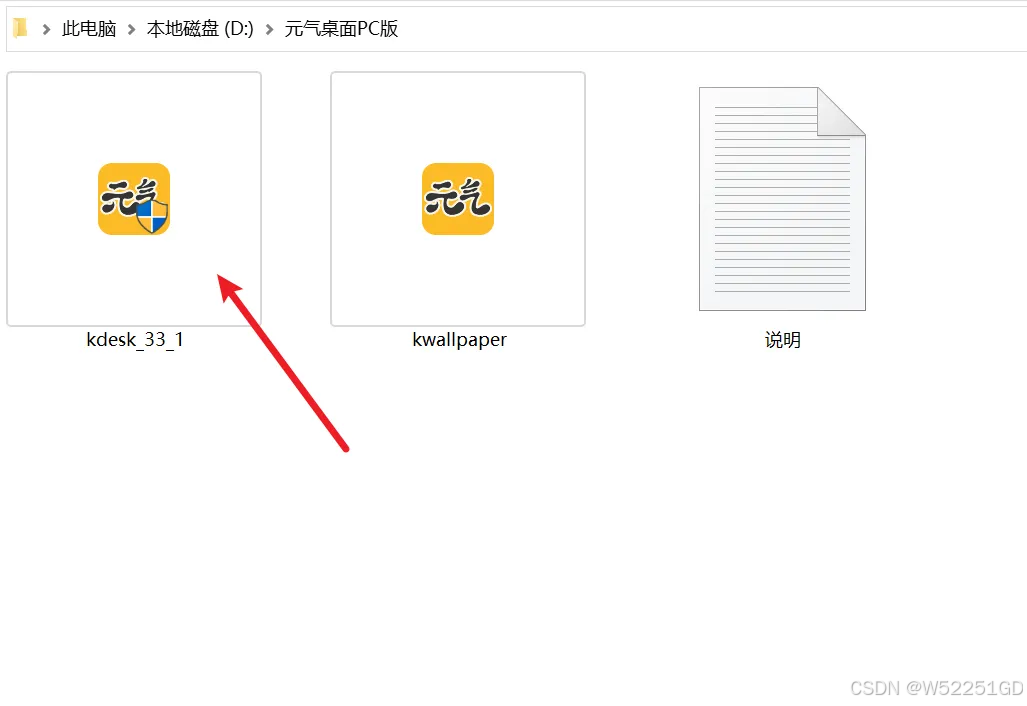Click the 说明 file name label

pos(783,340)
